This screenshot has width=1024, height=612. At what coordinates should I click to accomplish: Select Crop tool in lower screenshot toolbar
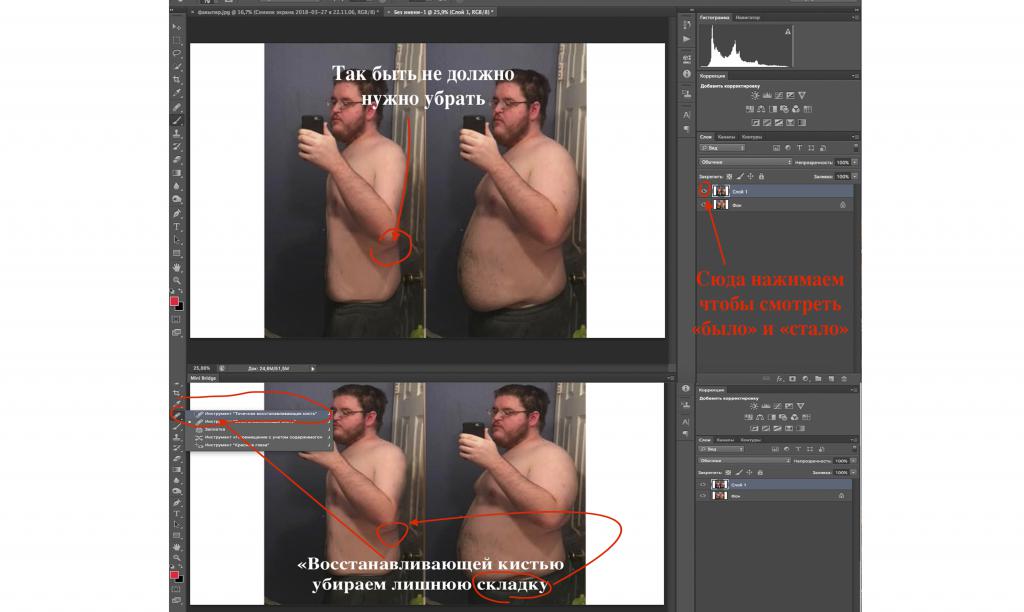click(x=177, y=393)
